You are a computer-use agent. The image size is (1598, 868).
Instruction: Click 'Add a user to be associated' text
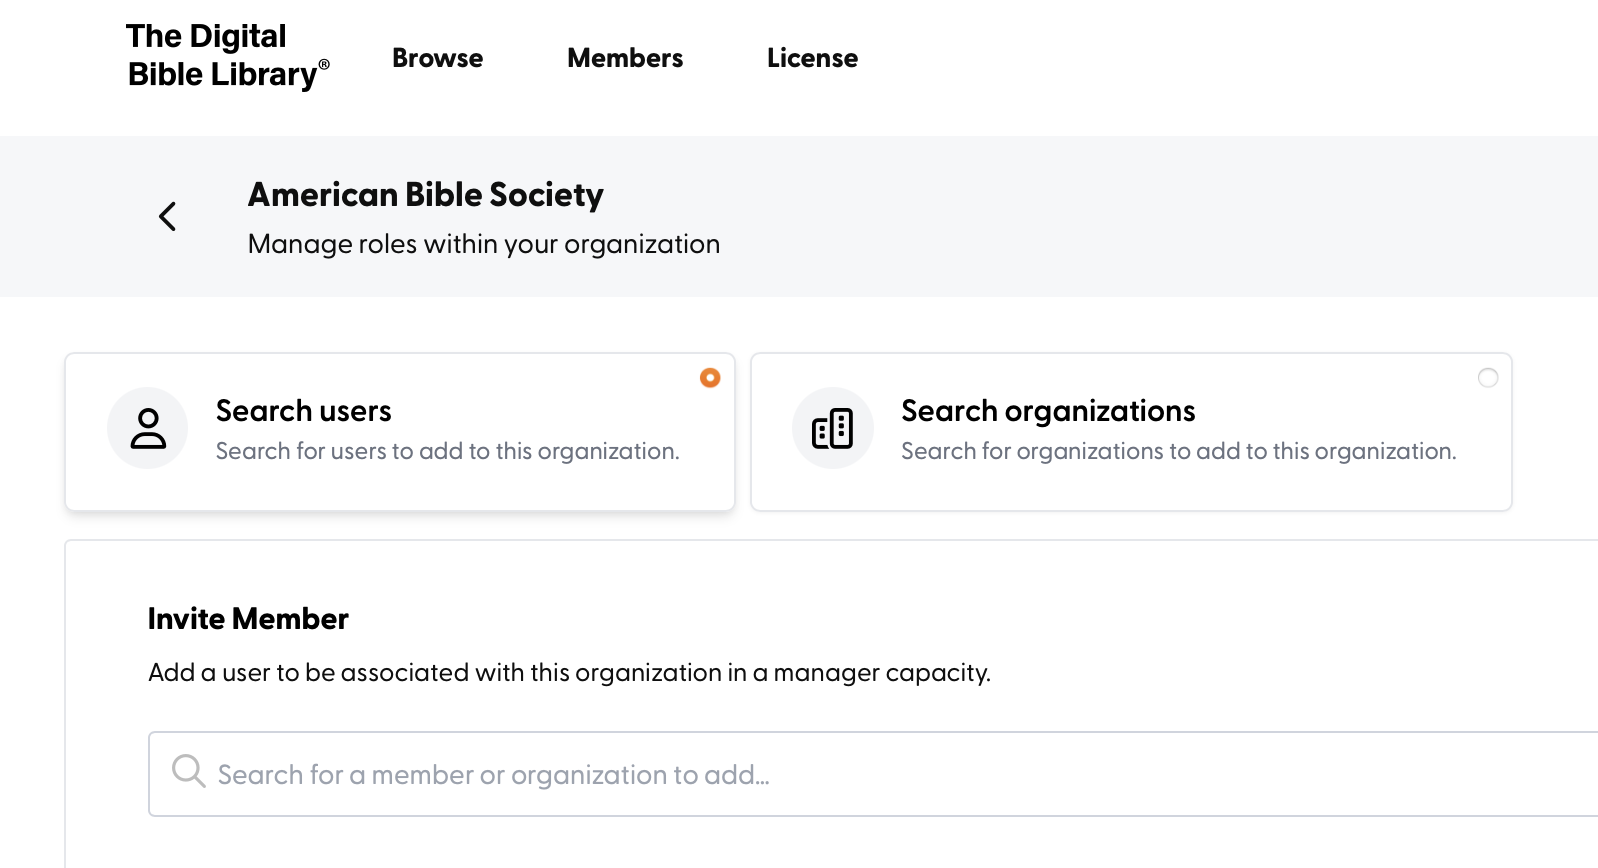pos(570,673)
